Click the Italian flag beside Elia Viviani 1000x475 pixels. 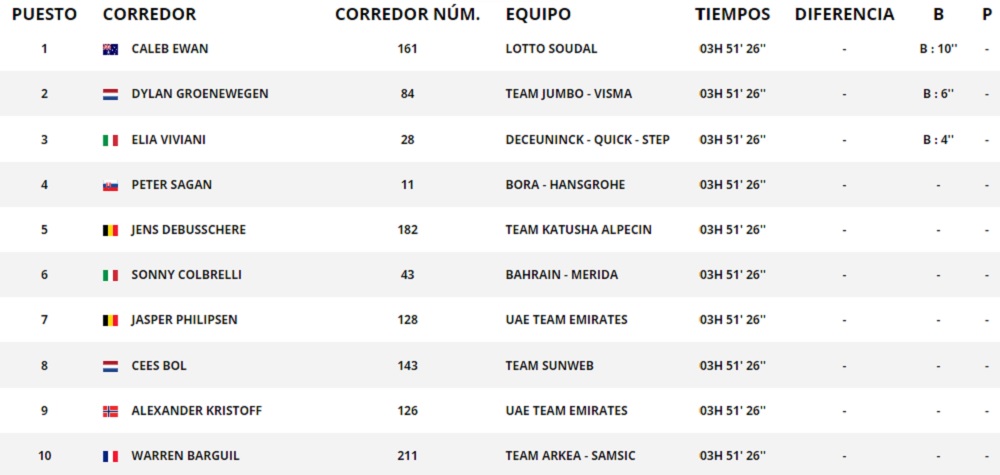110,140
